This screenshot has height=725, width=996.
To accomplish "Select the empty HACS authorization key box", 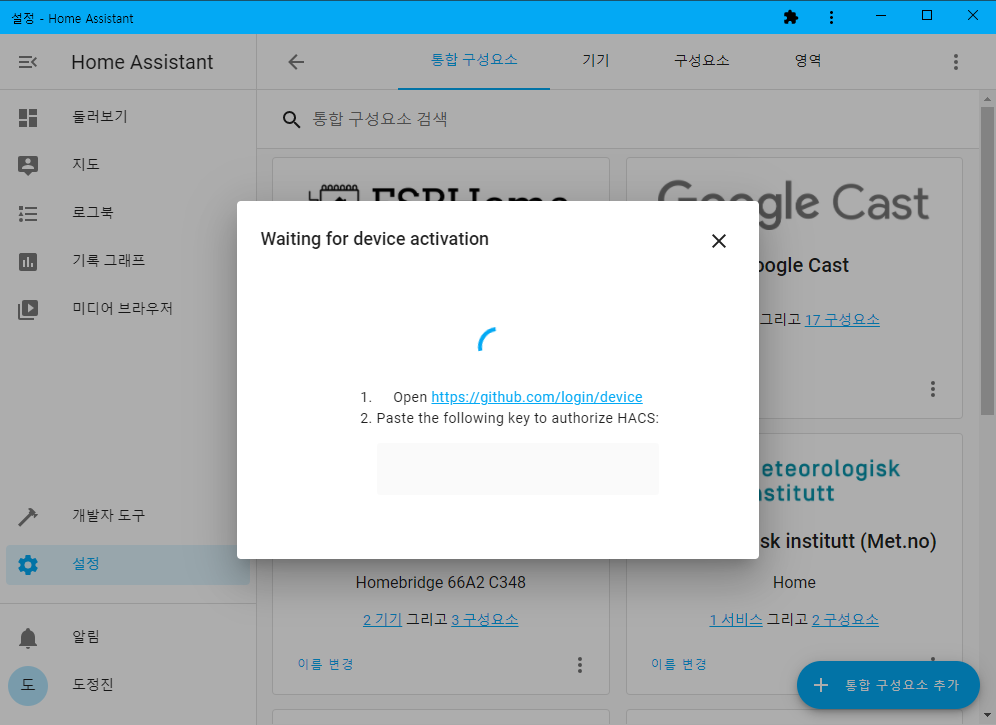I will pyautogui.click(x=518, y=469).
